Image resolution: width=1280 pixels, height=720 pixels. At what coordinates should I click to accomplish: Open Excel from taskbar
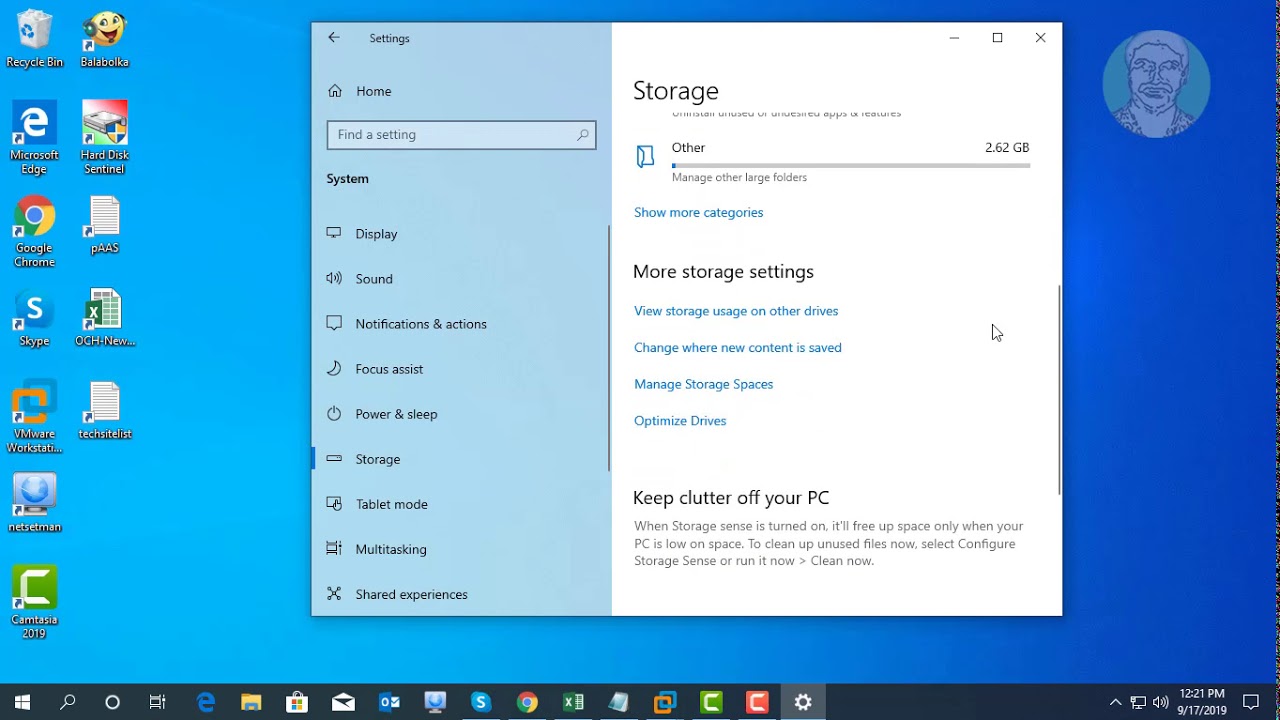[573, 702]
